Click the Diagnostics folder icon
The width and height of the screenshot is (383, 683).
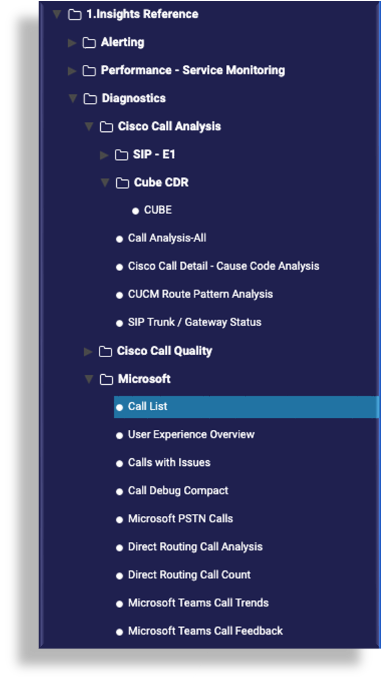coord(90,99)
